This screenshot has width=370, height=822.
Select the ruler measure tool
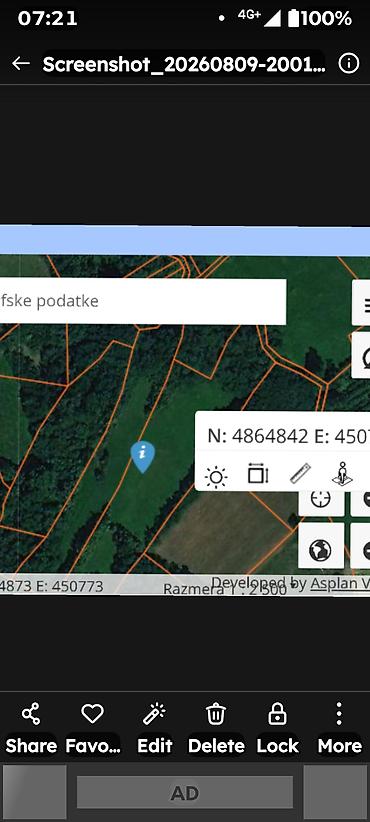(300, 474)
